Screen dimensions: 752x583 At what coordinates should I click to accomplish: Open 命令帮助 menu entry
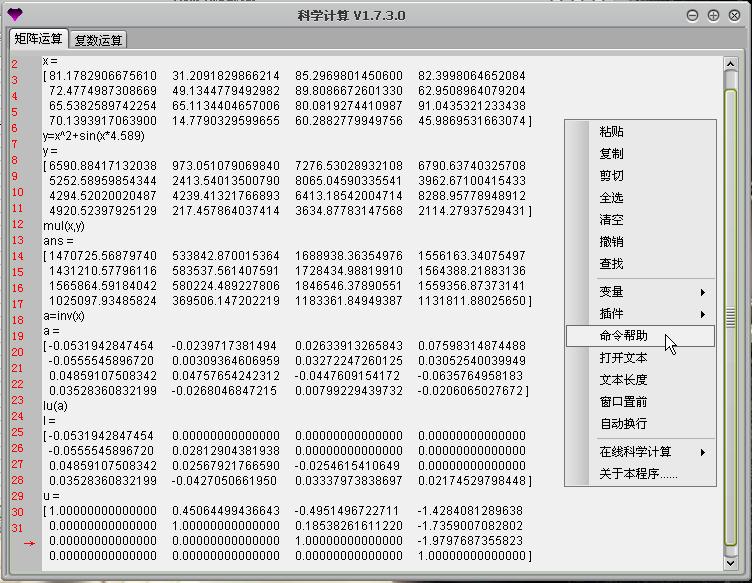click(623, 336)
